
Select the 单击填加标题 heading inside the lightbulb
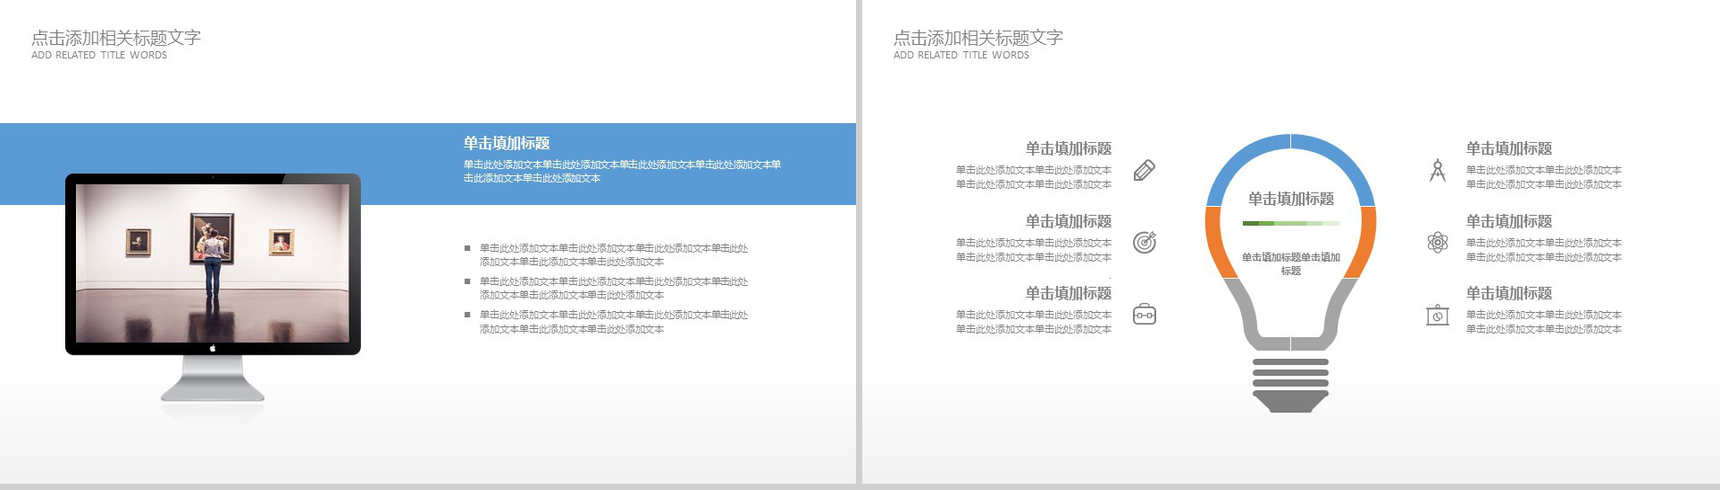tap(1290, 199)
